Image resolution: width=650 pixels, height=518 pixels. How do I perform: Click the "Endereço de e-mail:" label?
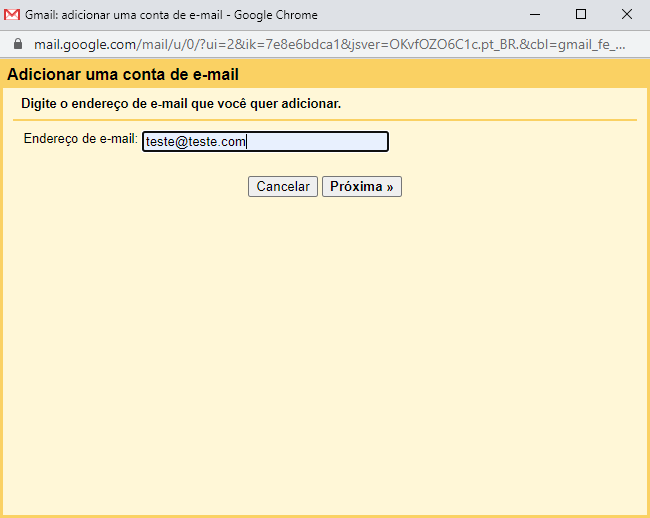tap(80, 139)
